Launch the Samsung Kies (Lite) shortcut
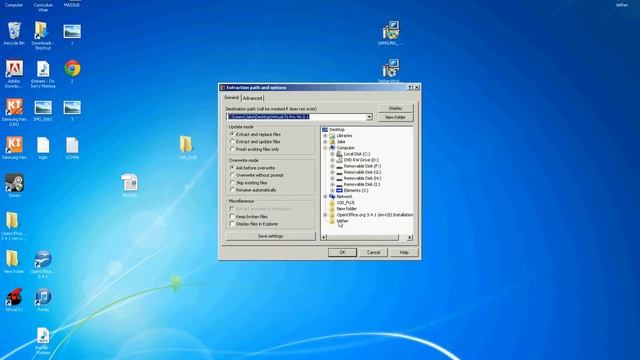The width and height of the screenshot is (640, 360). click(x=14, y=107)
